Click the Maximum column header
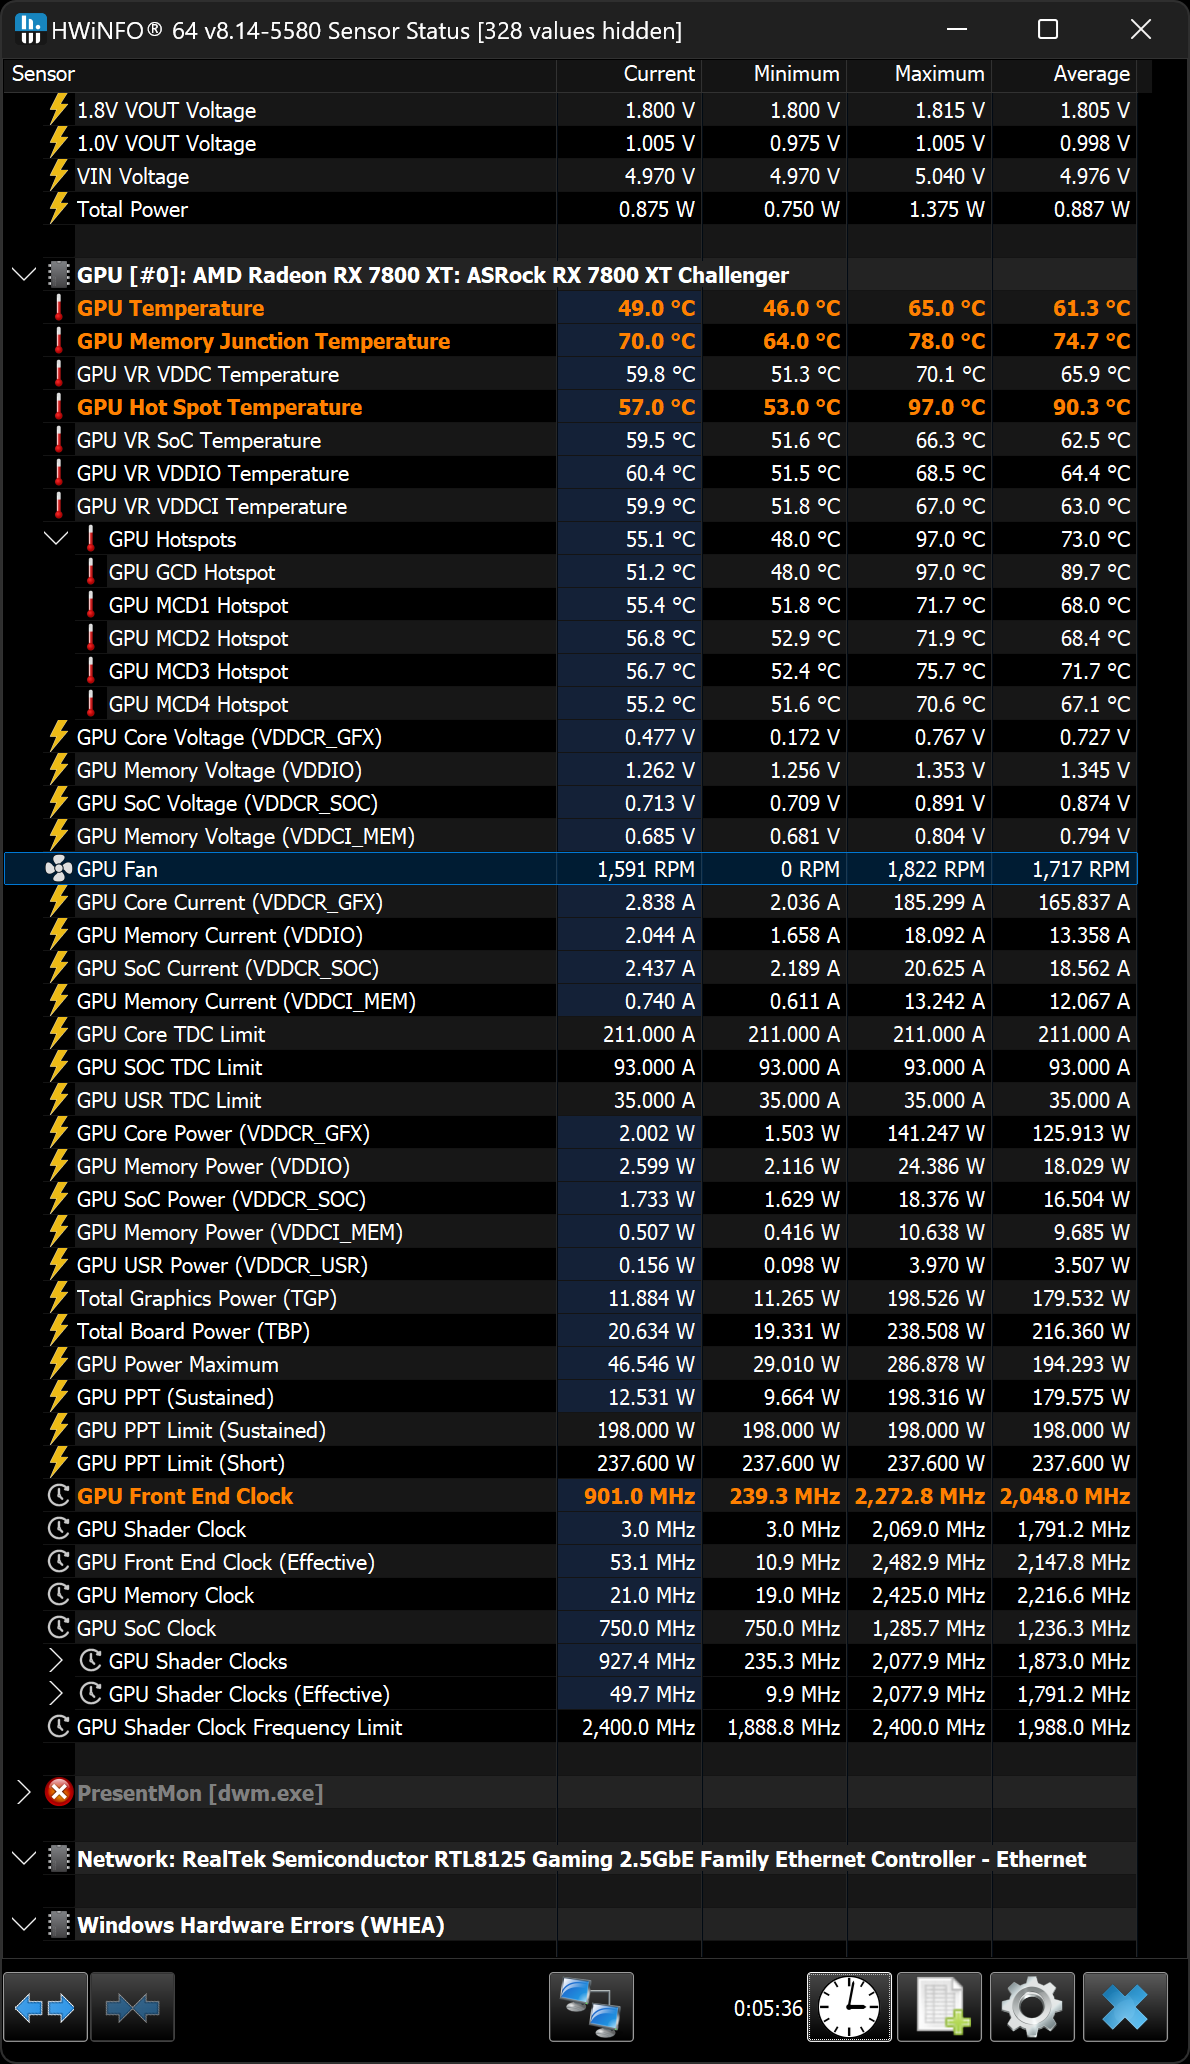 pyautogui.click(x=919, y=74)
